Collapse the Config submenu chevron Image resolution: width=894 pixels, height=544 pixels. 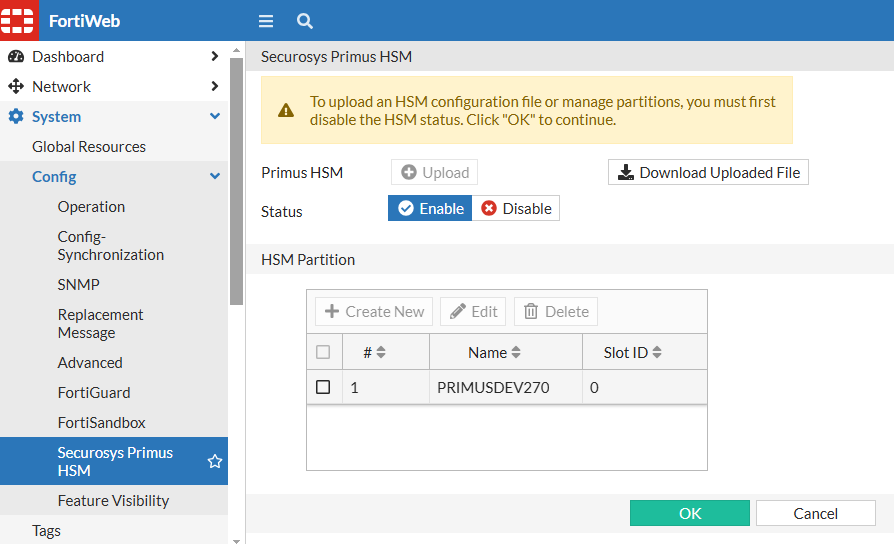[x=214, y=177]
